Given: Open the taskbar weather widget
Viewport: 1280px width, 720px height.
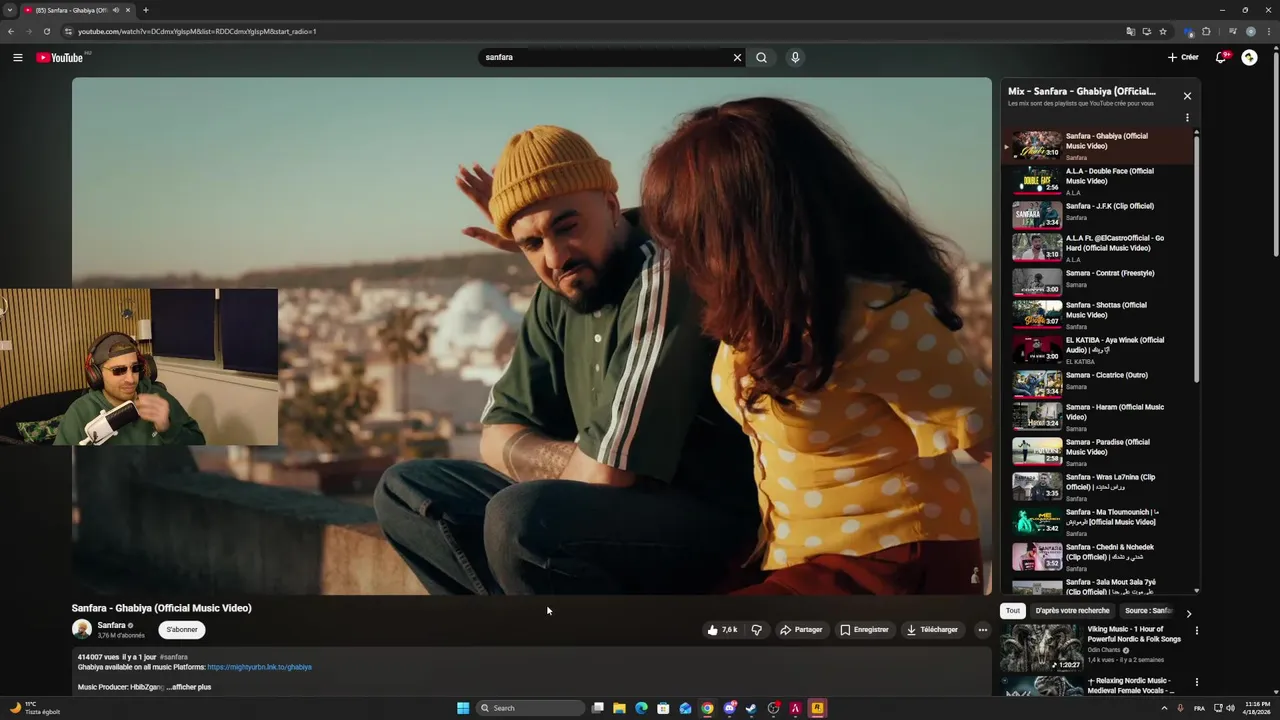Looking at the screenshot, I should (x=35, y=708).
